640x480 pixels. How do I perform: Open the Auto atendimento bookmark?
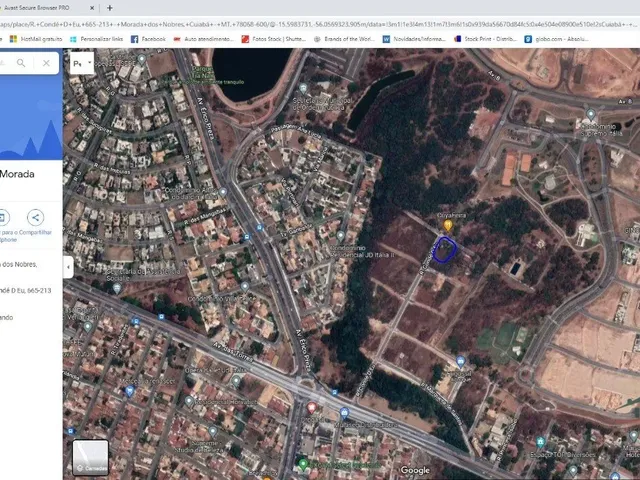tap(204, 39)
